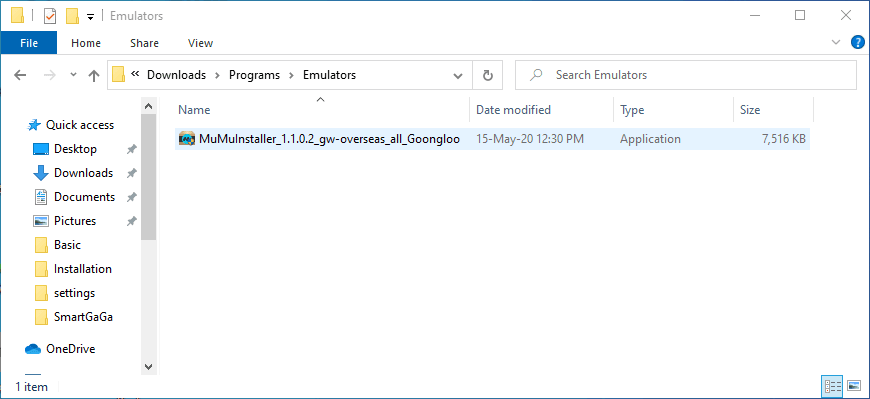Open Customize Quick Access Toolbar dropdown

[x=90, y=17]
